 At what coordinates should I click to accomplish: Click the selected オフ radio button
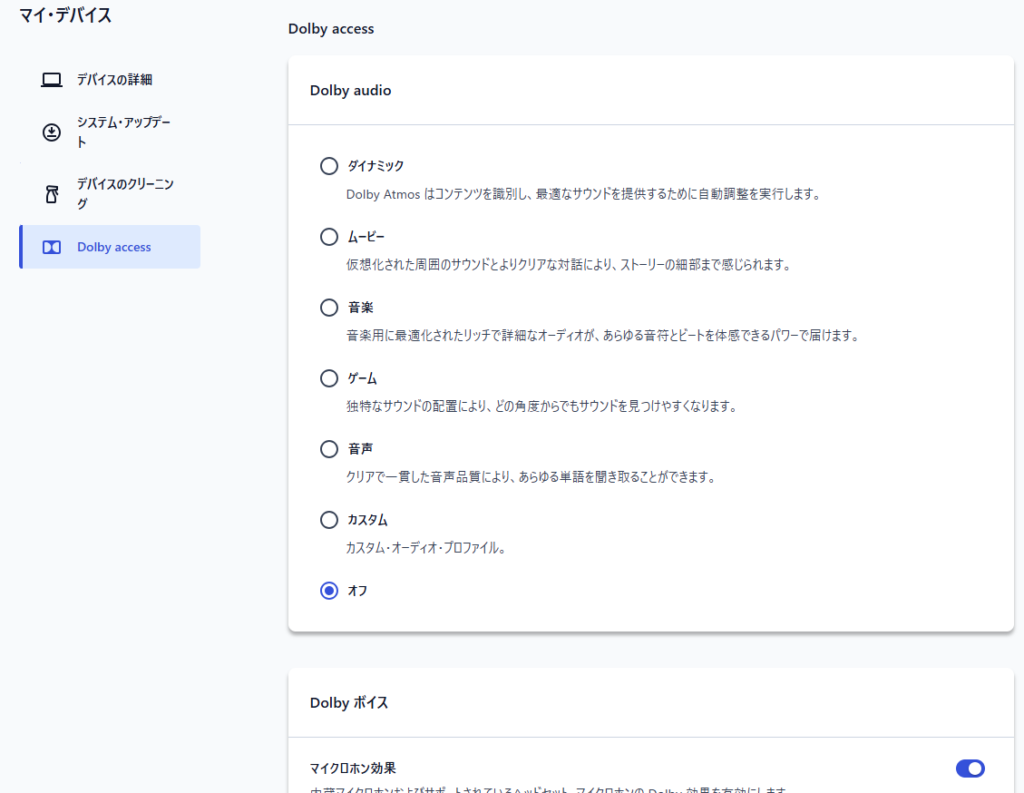pyautogui.click(x=329, y=591)
